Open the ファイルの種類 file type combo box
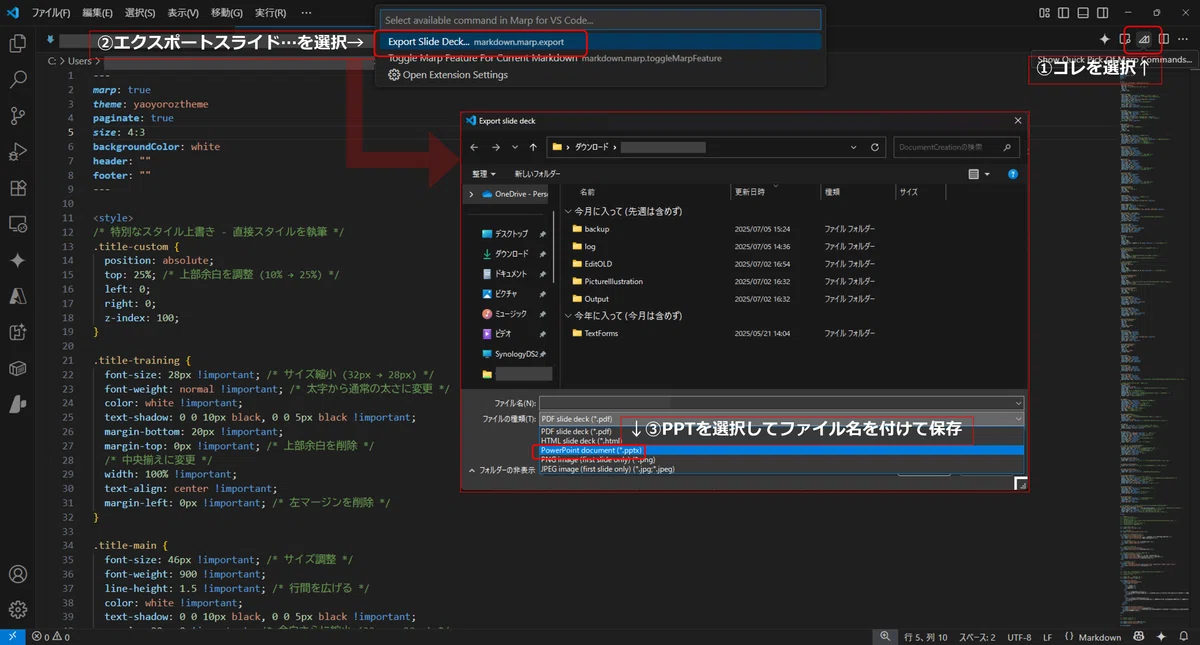The image size is (1200, 645). [781, 419]
